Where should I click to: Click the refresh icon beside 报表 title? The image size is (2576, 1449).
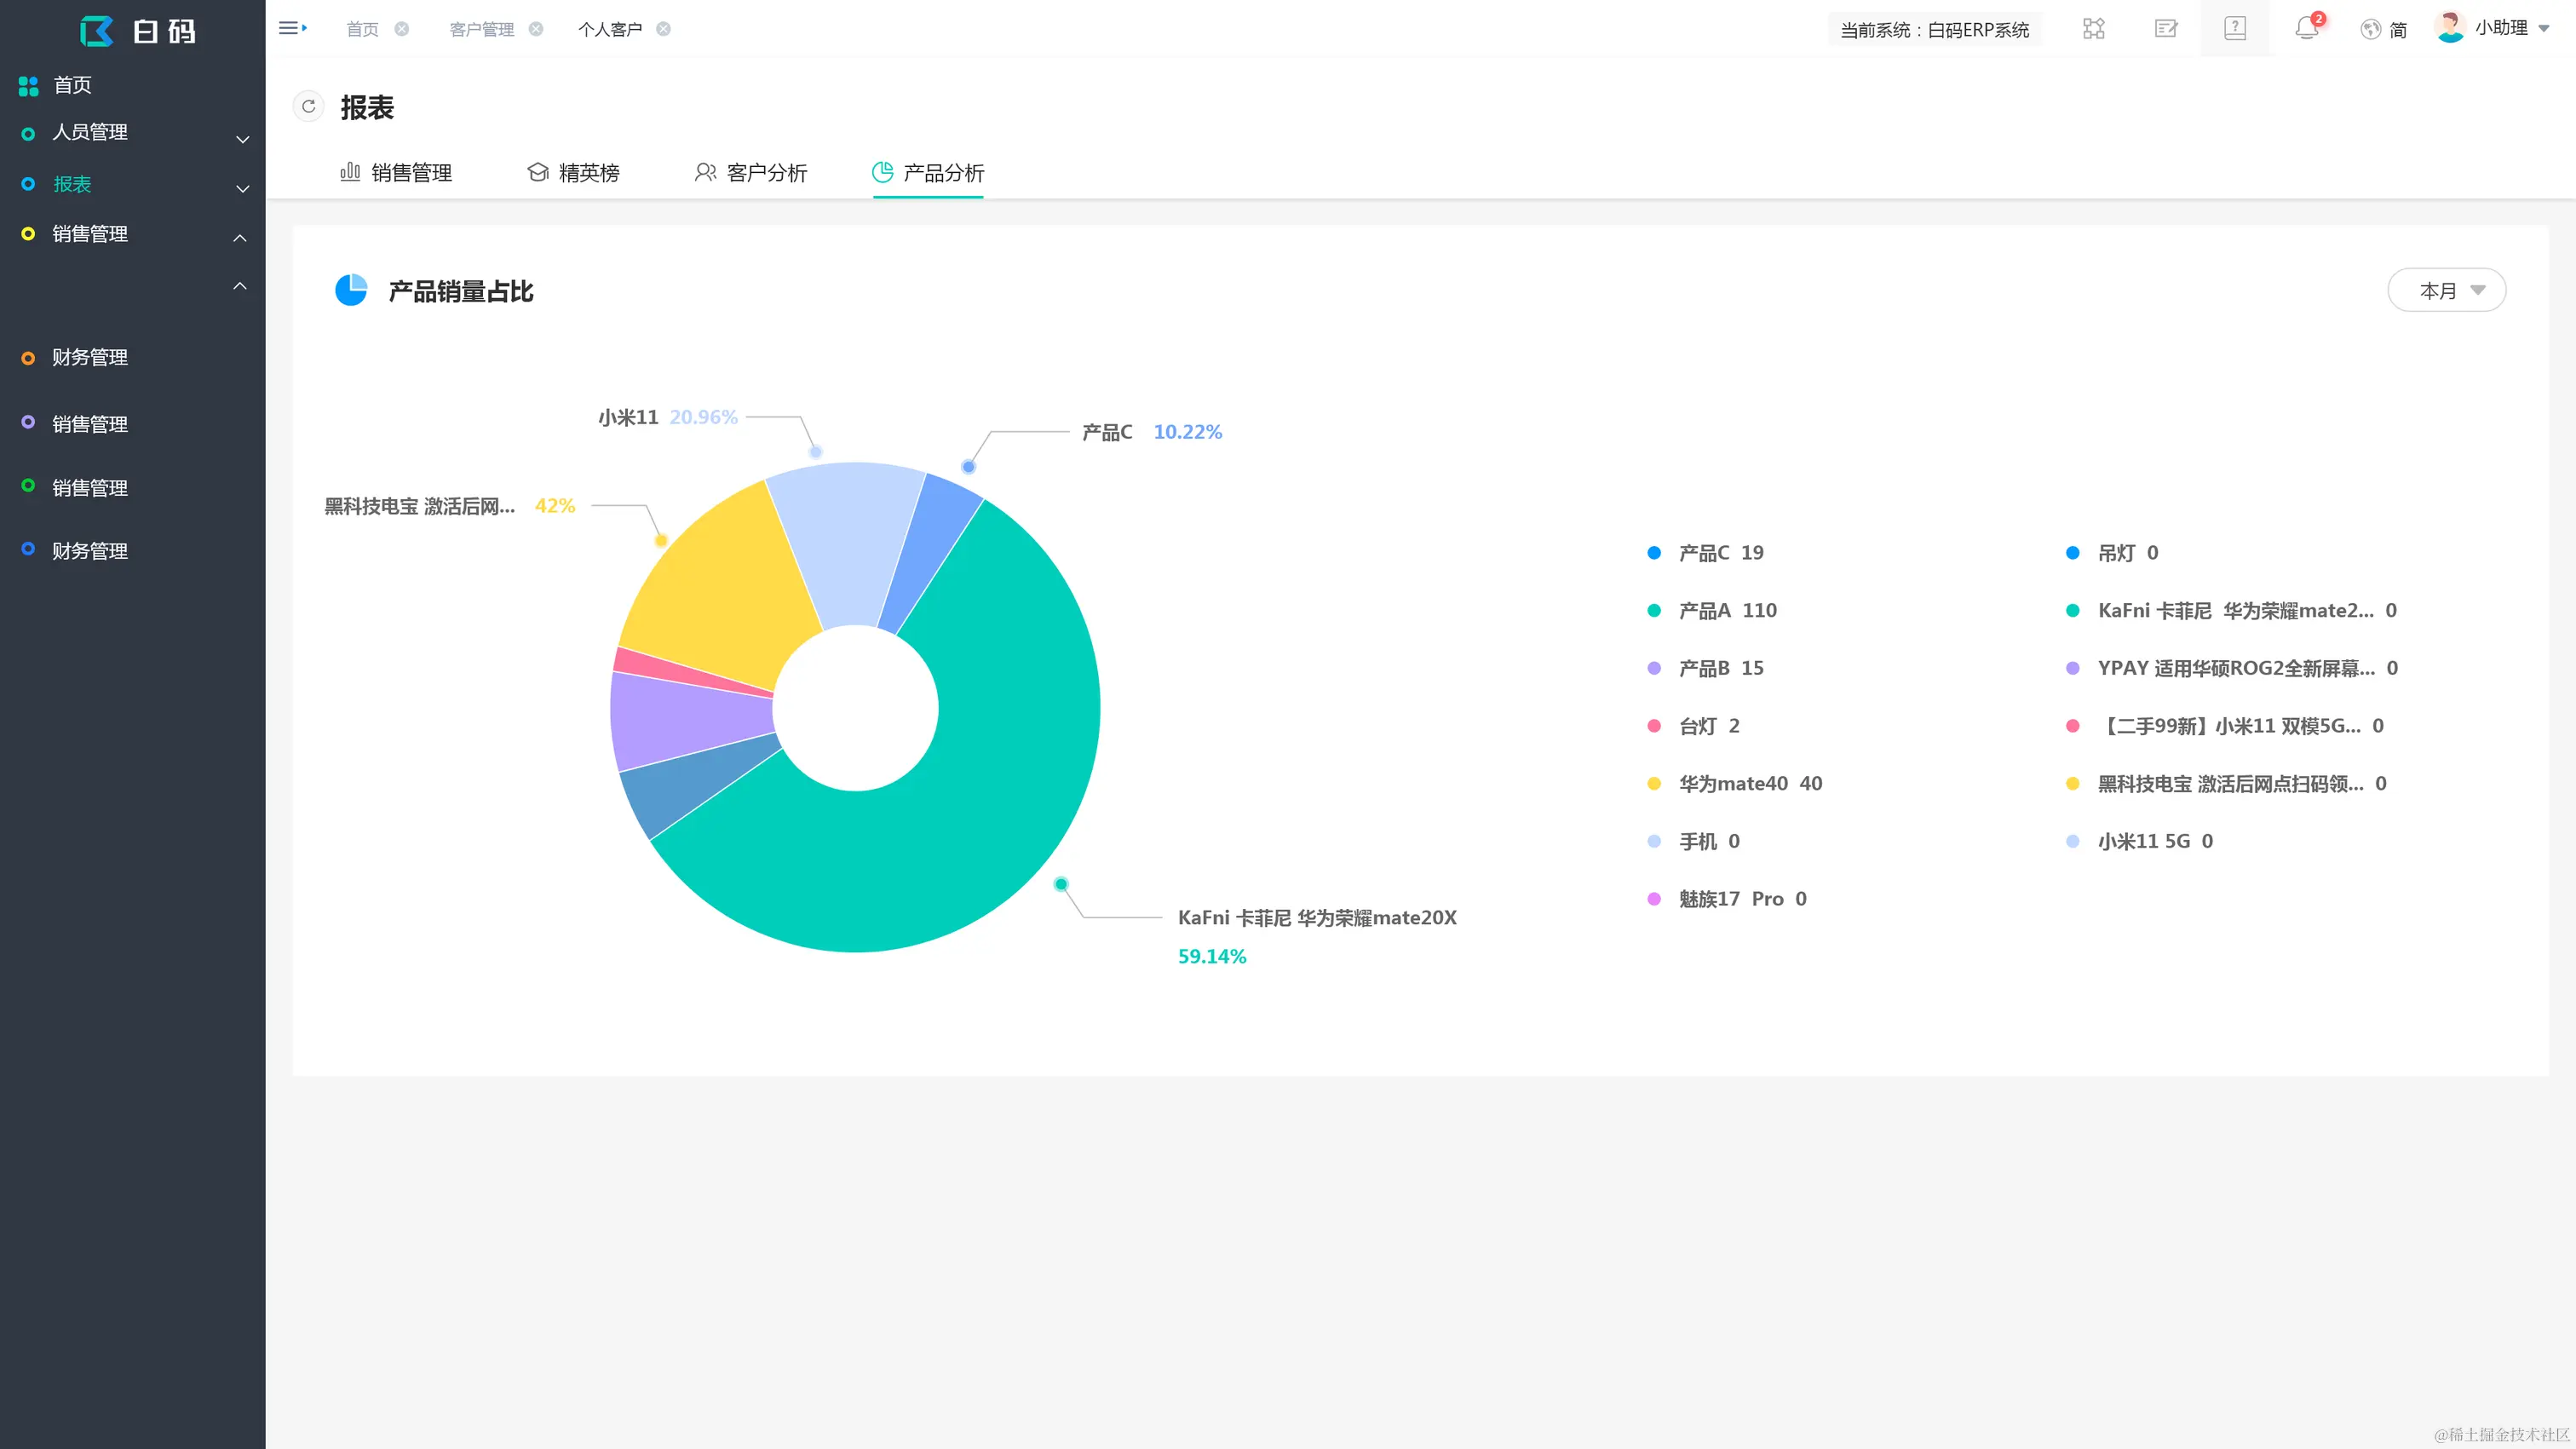point(308,106)
